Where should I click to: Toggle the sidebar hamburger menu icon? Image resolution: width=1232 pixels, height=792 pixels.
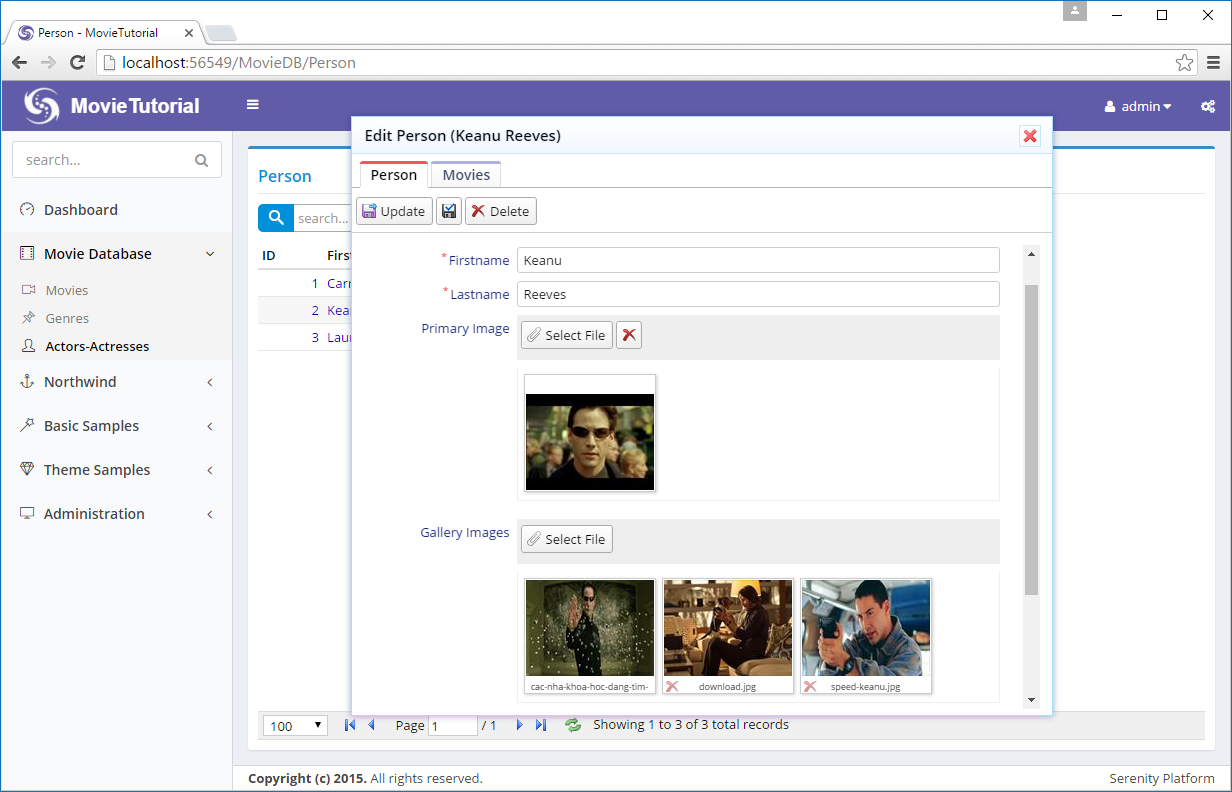point(253,104)
